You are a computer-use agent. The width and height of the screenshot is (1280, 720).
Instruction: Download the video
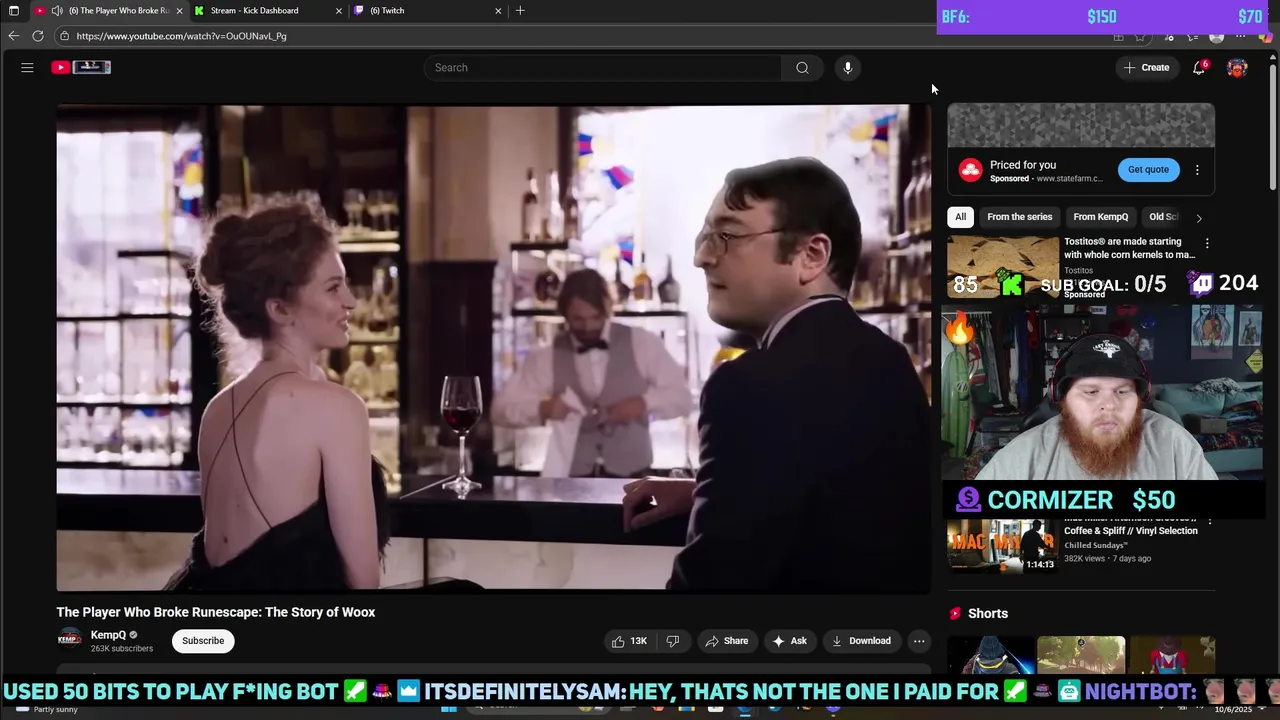(861, 641)
